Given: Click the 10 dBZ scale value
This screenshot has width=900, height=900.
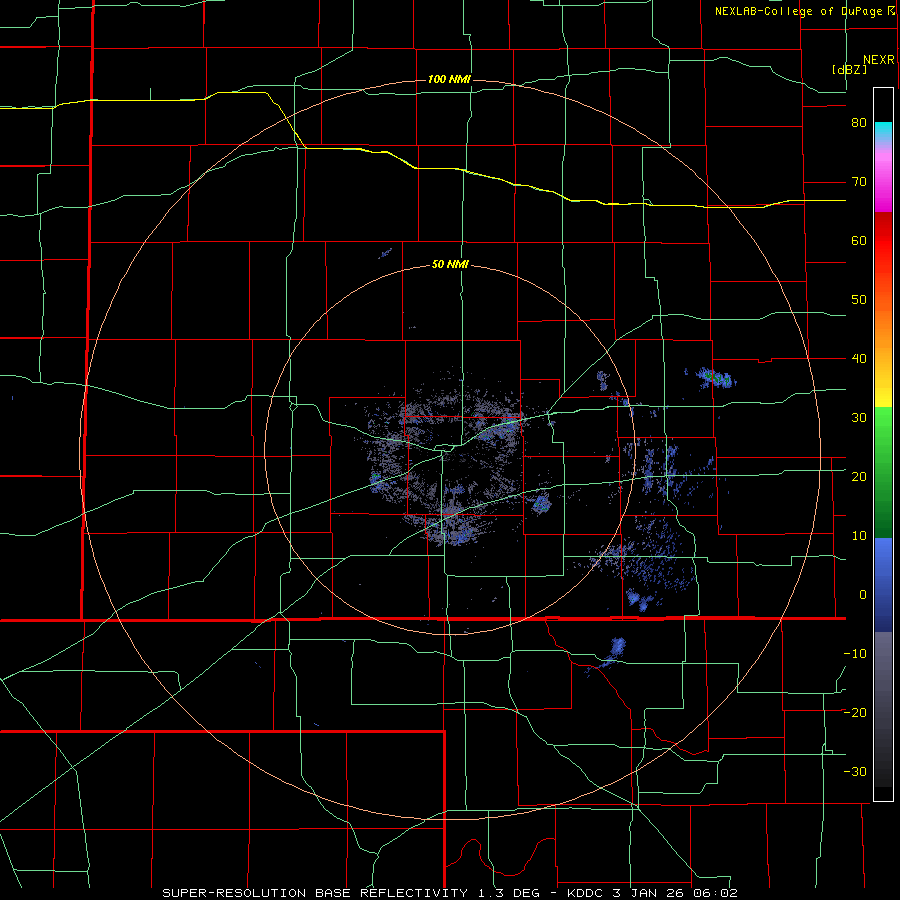Looking at the screenshot, I should coord(859,536).
